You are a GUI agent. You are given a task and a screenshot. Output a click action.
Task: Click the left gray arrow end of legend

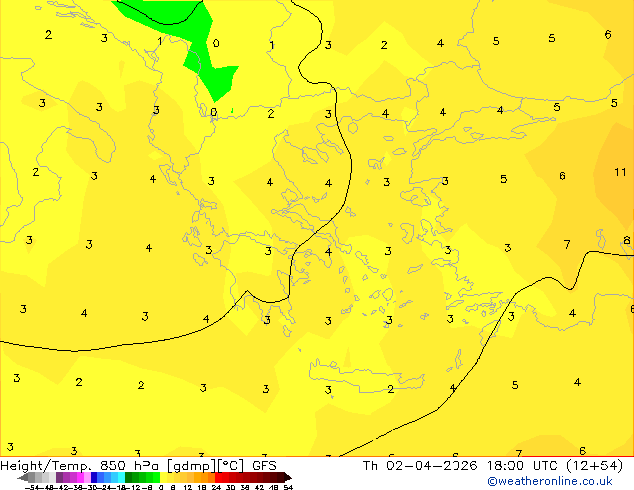point(23,477)
